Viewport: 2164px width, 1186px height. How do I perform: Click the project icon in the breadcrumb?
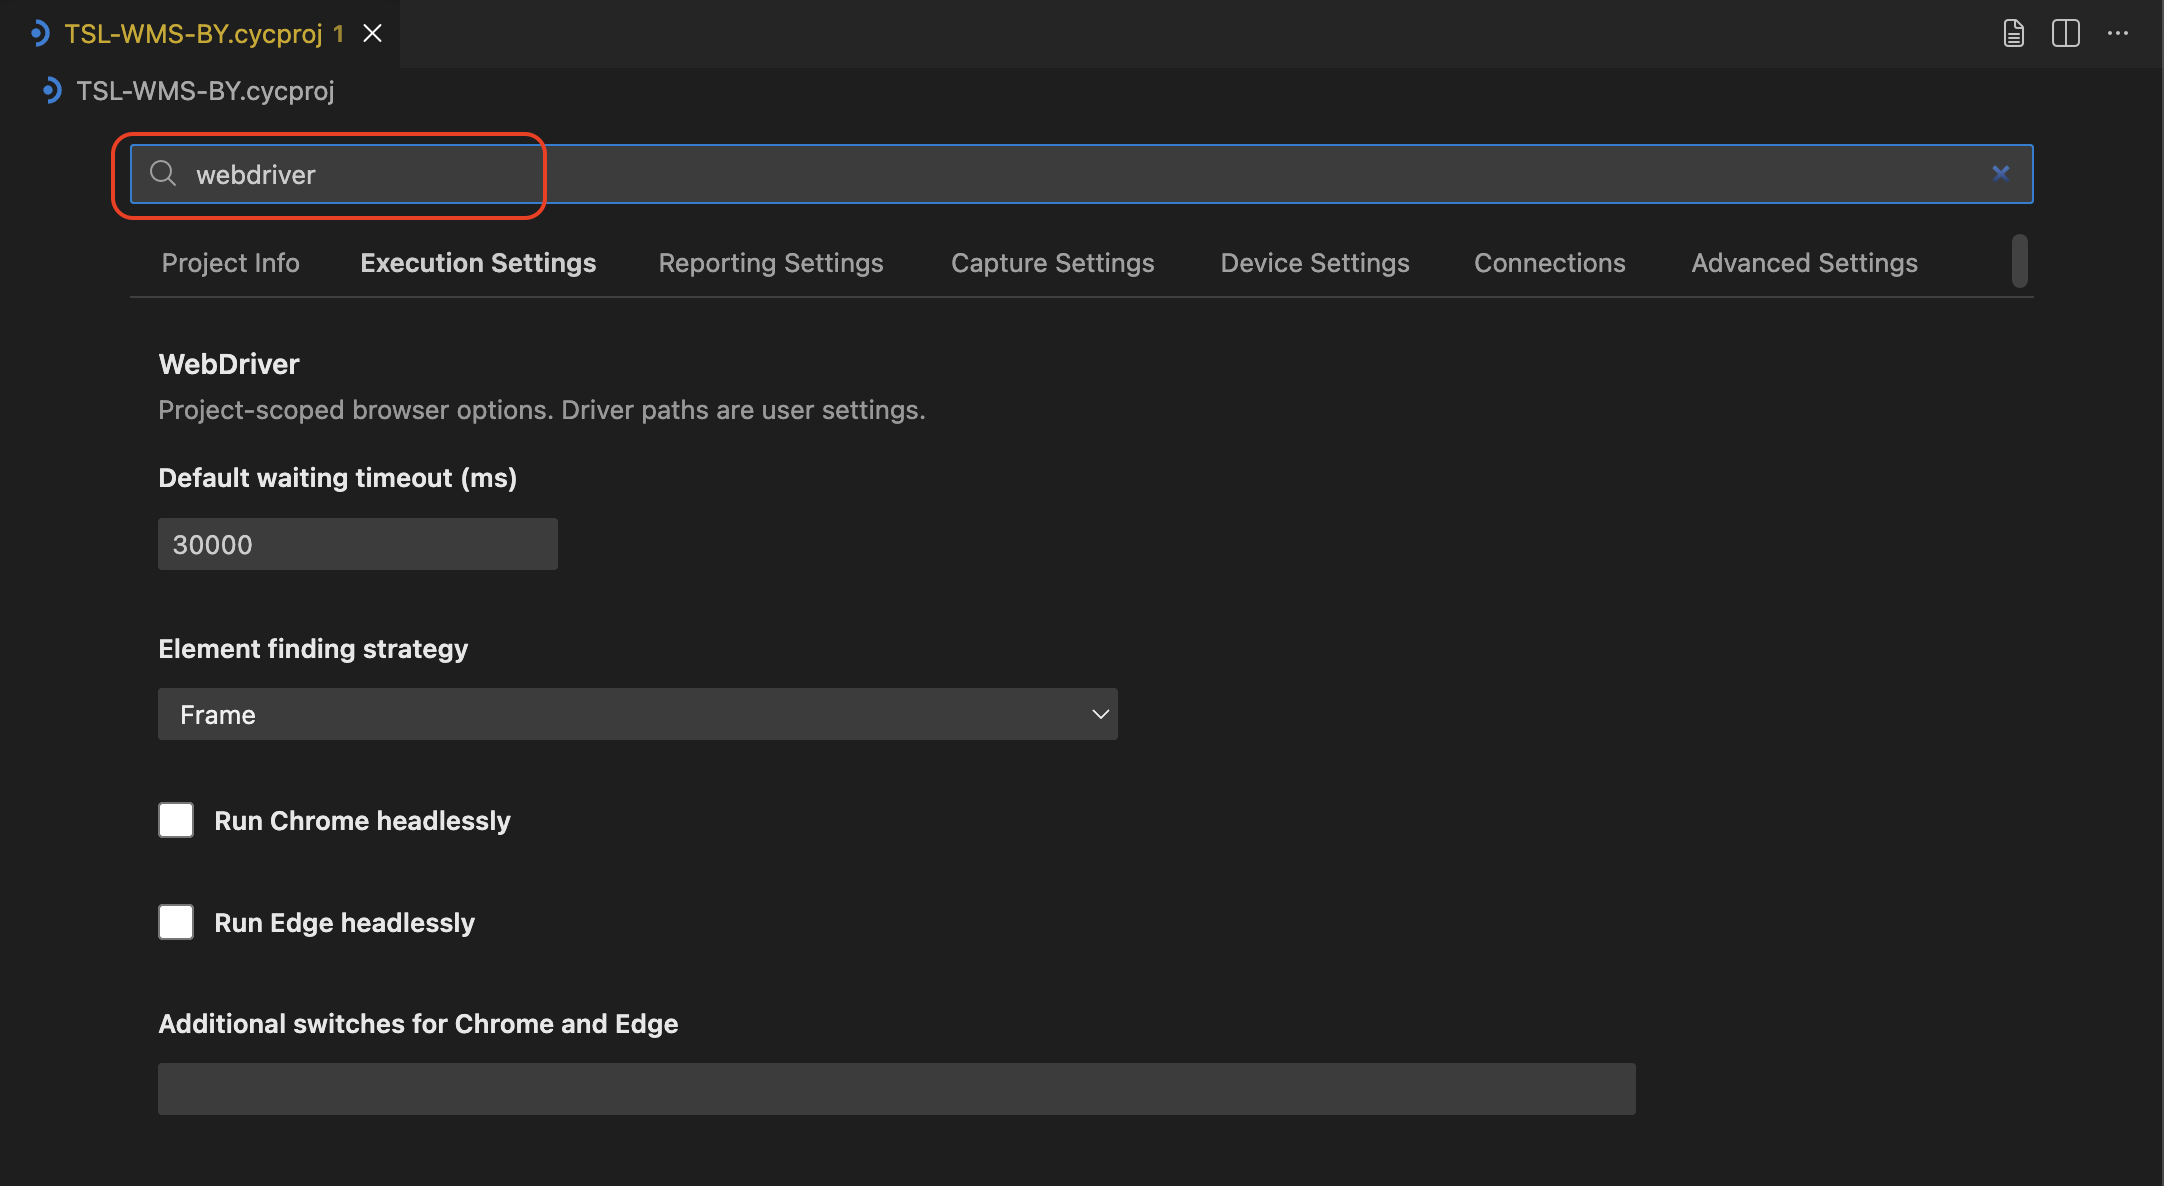pyautogui.click(x=51, y=91)
